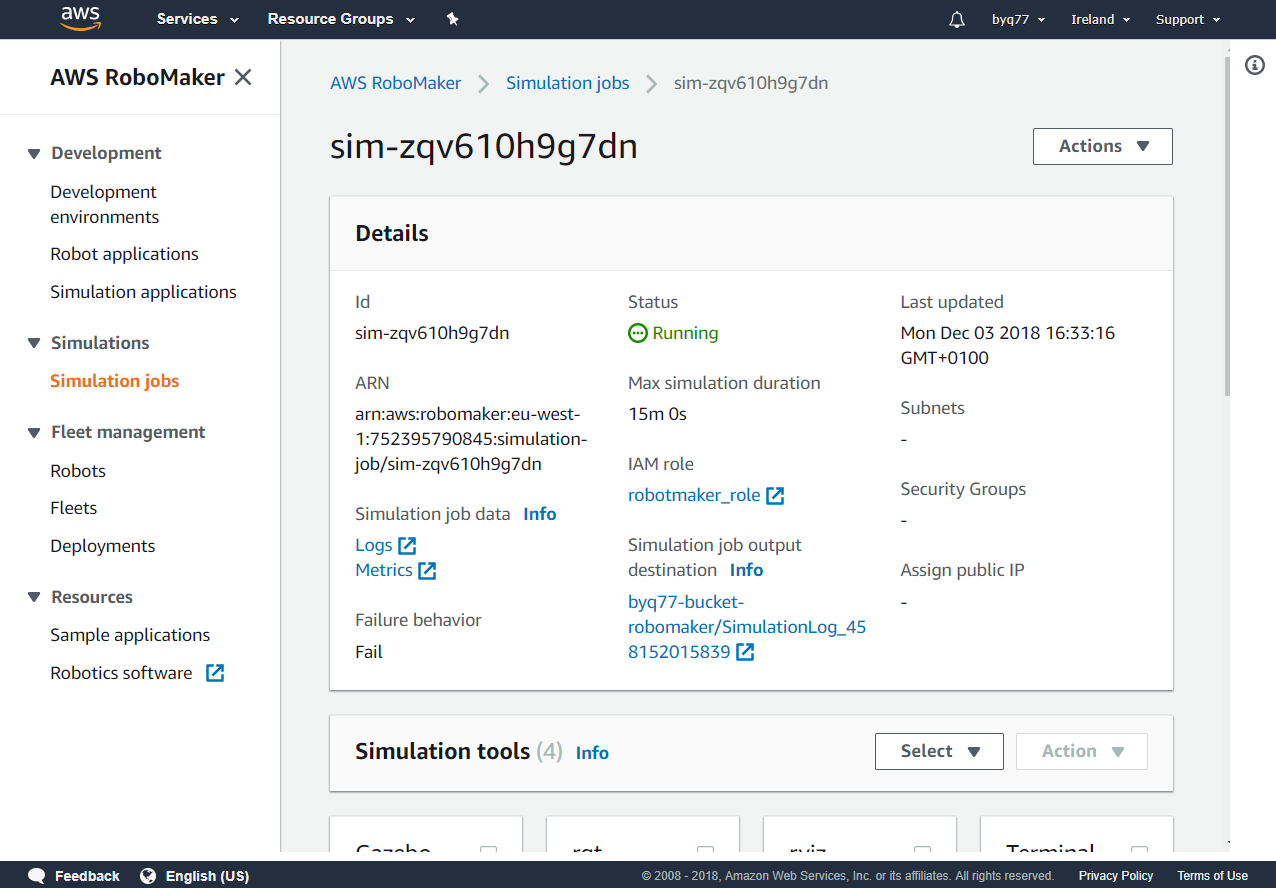Open the disabled Action dropdown
Viewport: 1276px width, 888px height.
tap(1082, 751)
